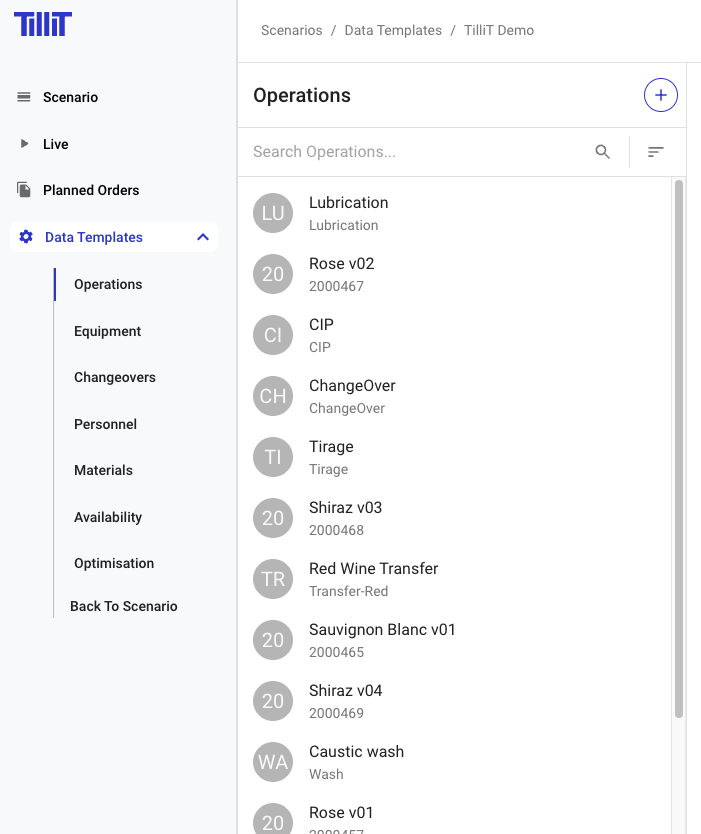
Task: Select Materials in the sidebar
Action: pos(103,470)
